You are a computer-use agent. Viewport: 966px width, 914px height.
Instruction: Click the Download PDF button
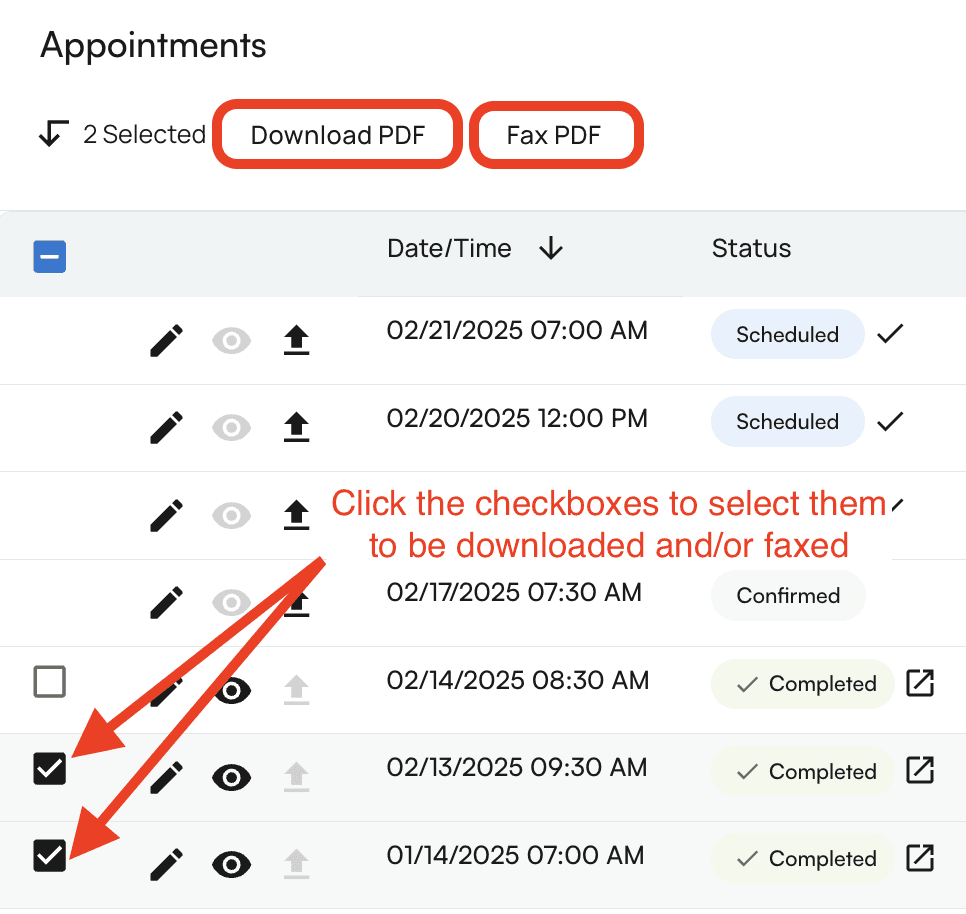click(337, 134)
